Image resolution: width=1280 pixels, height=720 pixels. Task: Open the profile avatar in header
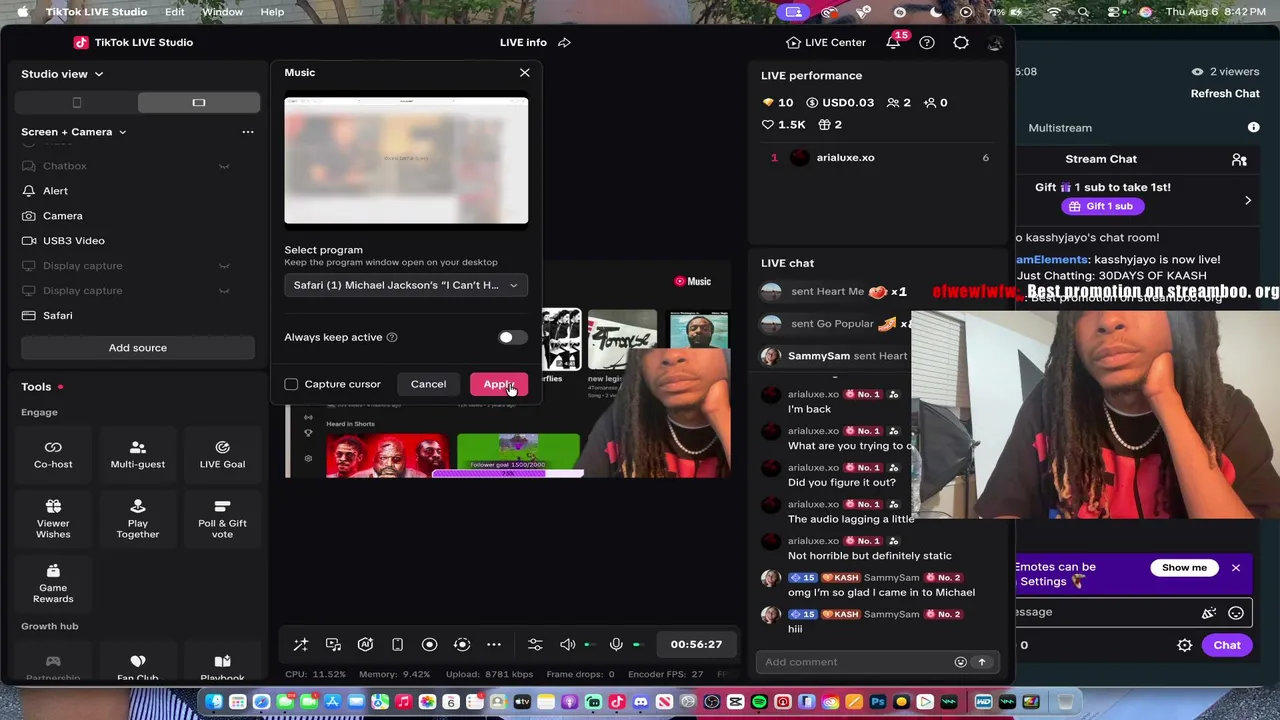tap(994, 43)
